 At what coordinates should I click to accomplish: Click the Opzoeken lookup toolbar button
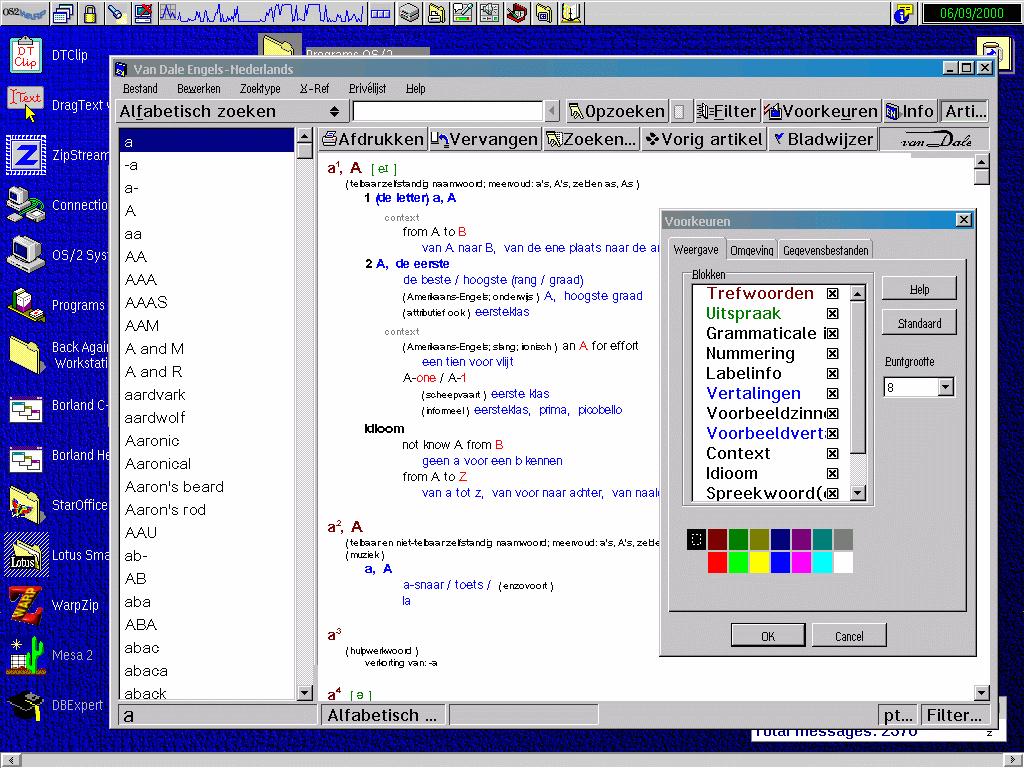point(616,112)
